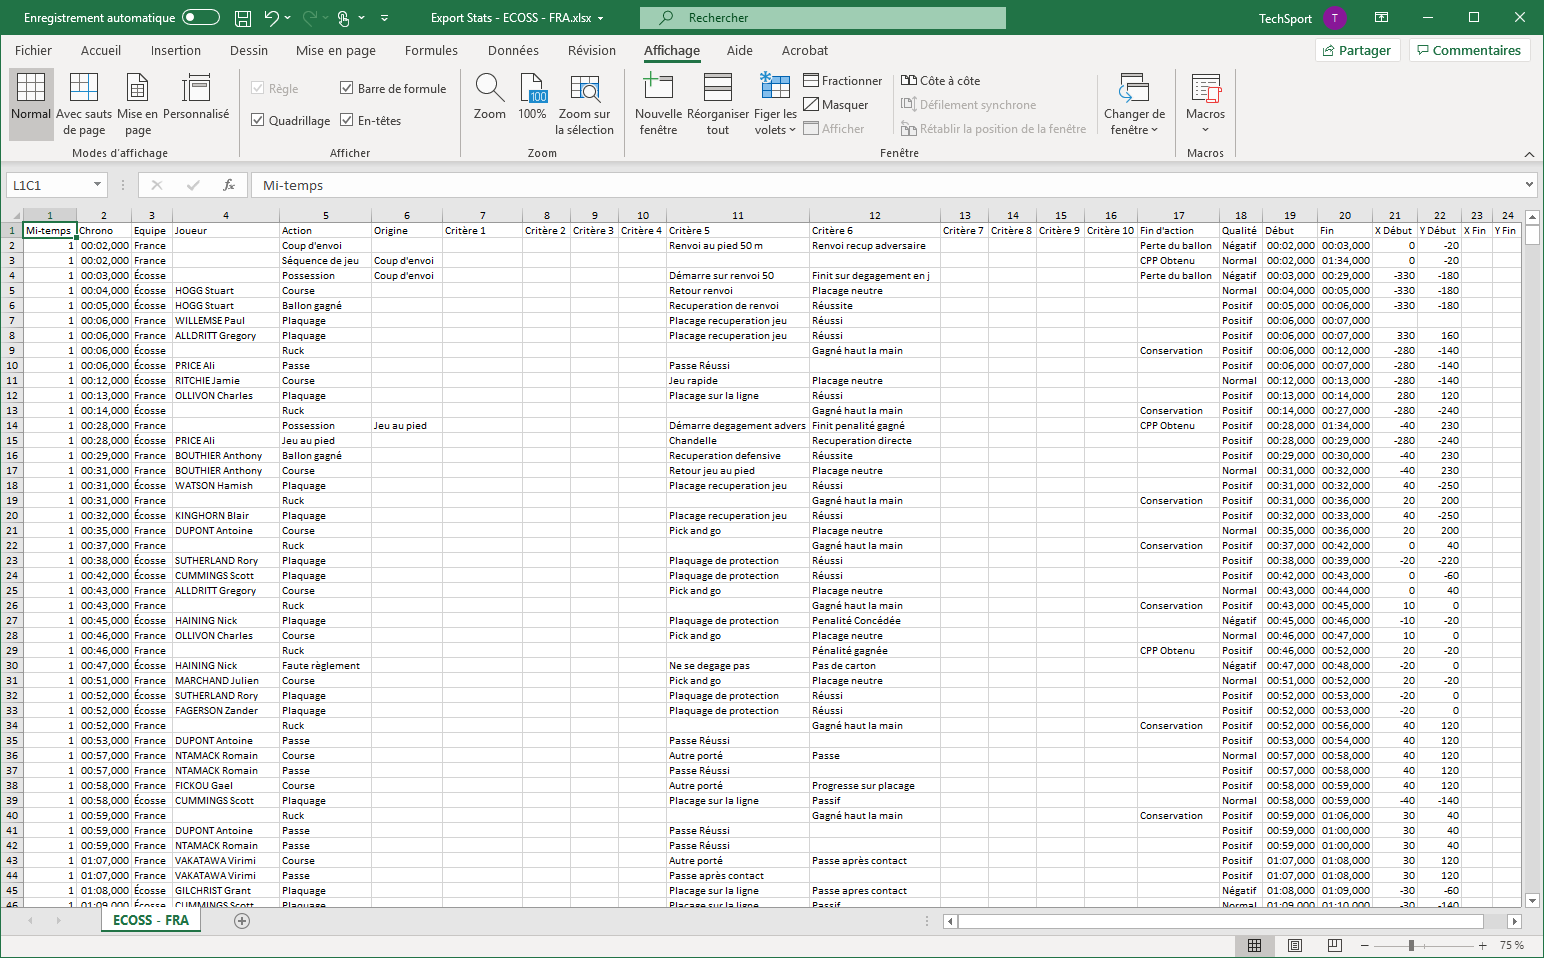Select cell with HOGG Stuart in row 5
The width and height of the screenshot is (1544, 958).
point(226,290)
